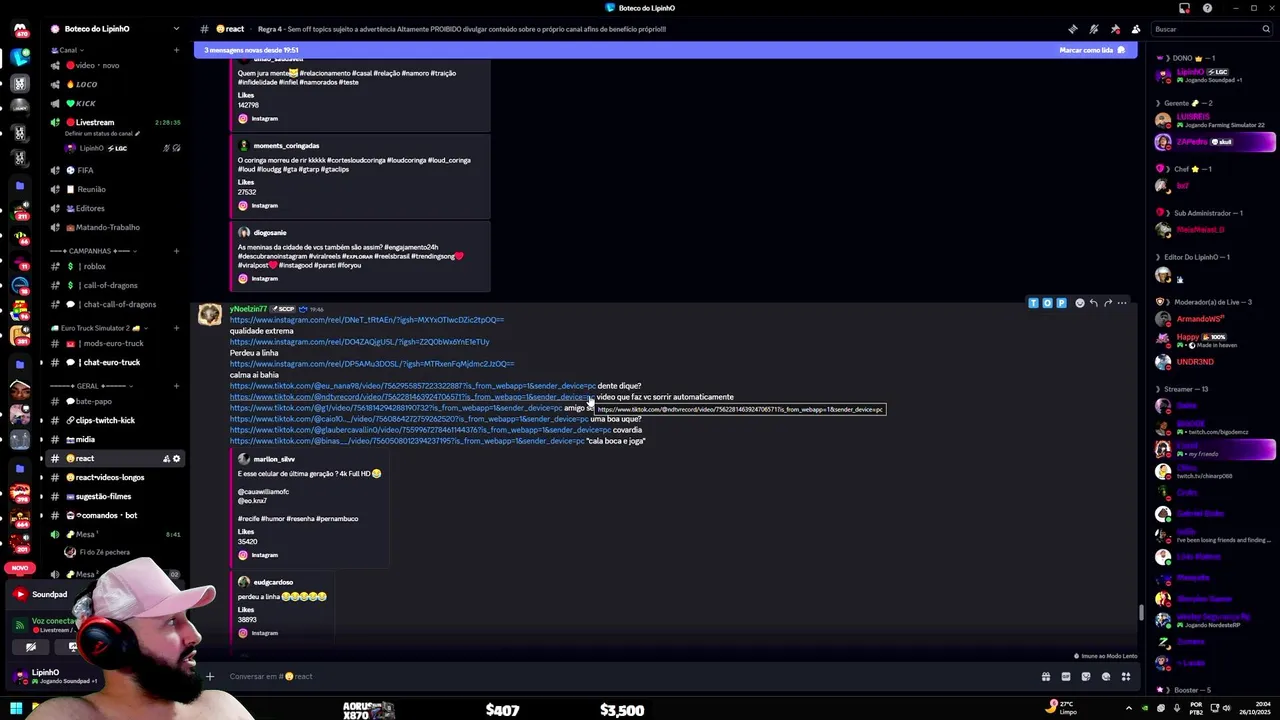Open notification settings bell-slash icon

[x=1094, y=29]
